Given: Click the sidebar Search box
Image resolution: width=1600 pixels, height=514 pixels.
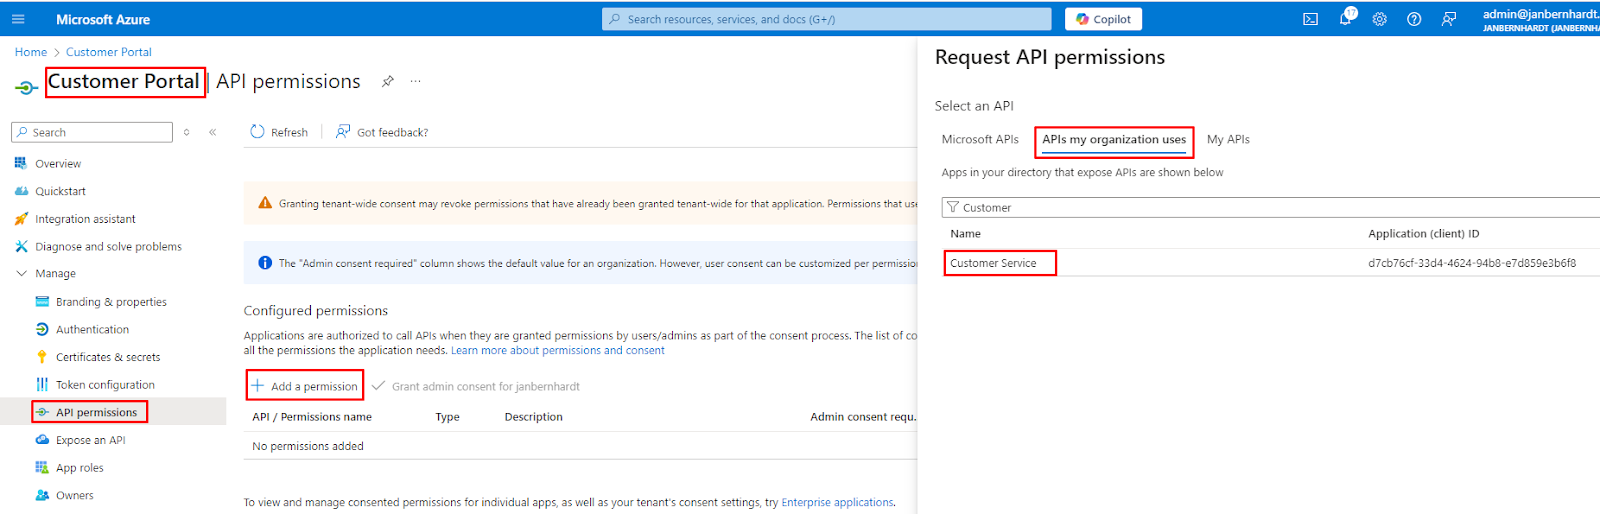Looking at the screenshot, I should [x=92, y=132].
